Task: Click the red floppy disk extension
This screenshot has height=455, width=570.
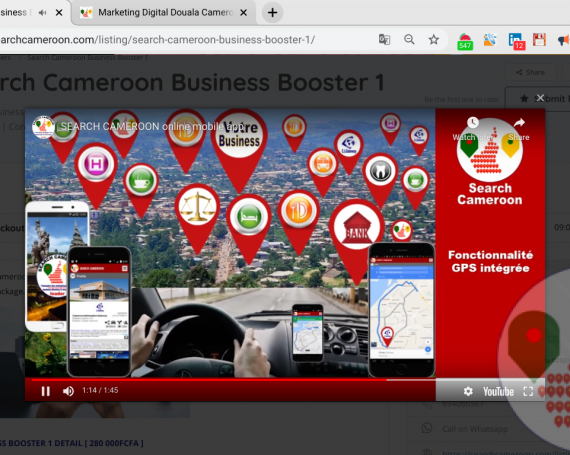Action: [x=539, y=40]
